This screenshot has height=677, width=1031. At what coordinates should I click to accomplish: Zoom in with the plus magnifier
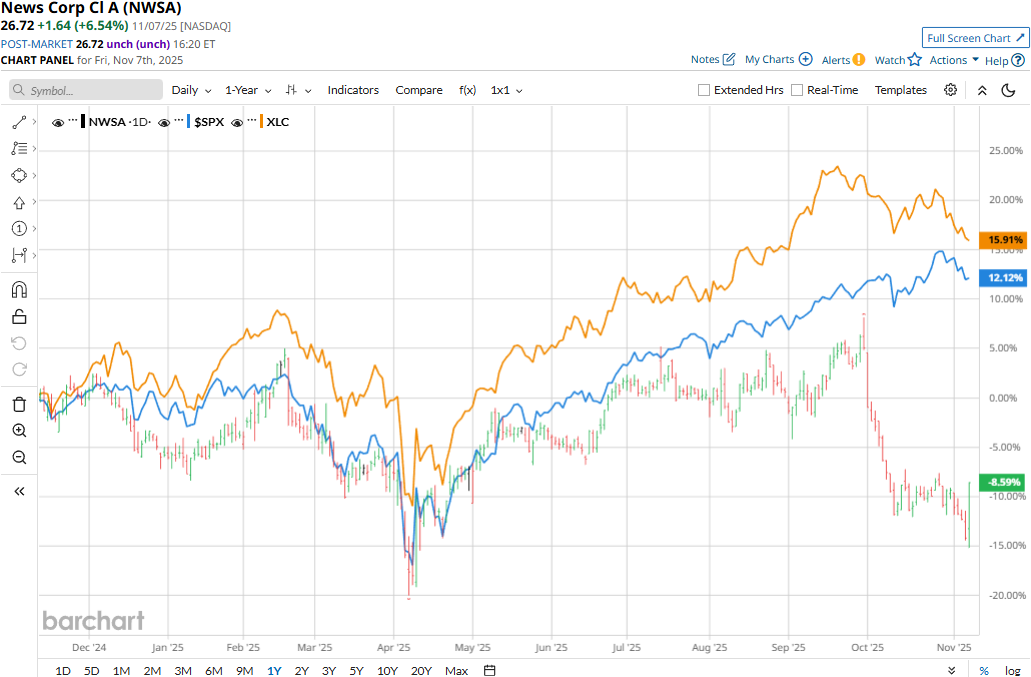point(19,431)
